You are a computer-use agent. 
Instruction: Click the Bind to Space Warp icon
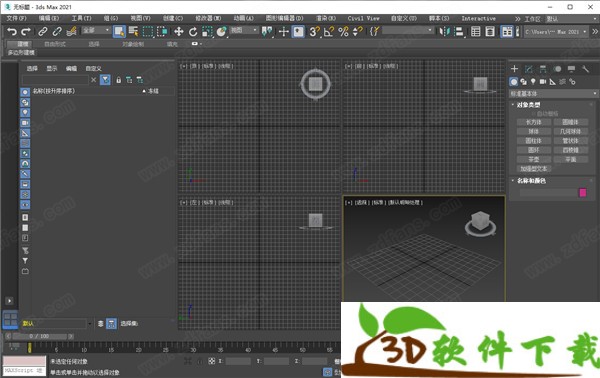tap(71, 31)
